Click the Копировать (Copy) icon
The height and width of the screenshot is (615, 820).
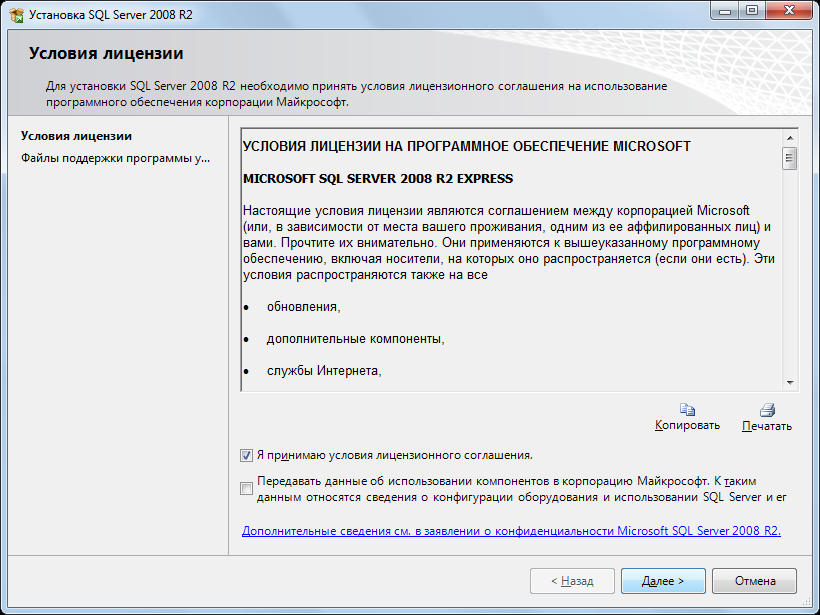coord(688,409)
